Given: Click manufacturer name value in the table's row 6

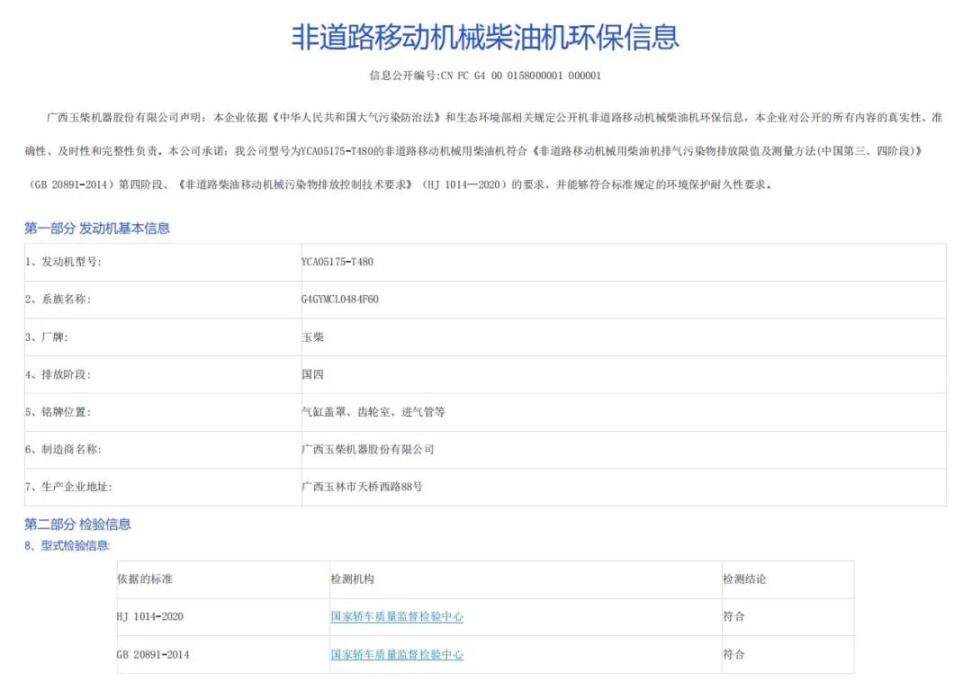Looking at the screenshot, I should (x=367, y=450).
